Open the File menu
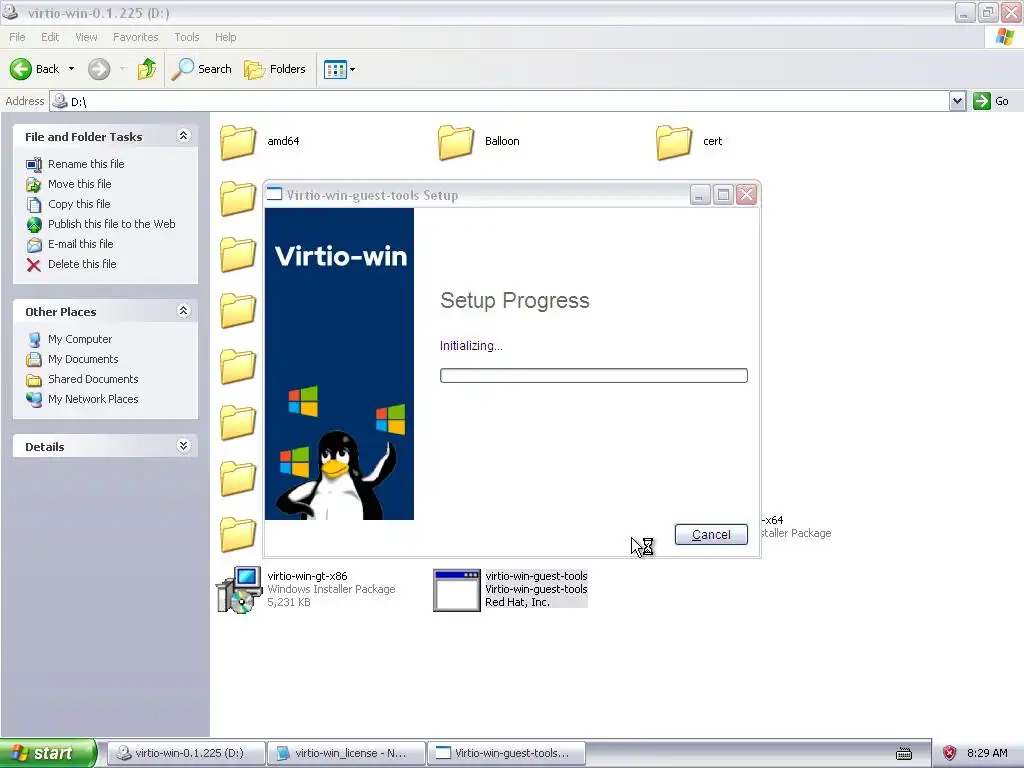 17,37
